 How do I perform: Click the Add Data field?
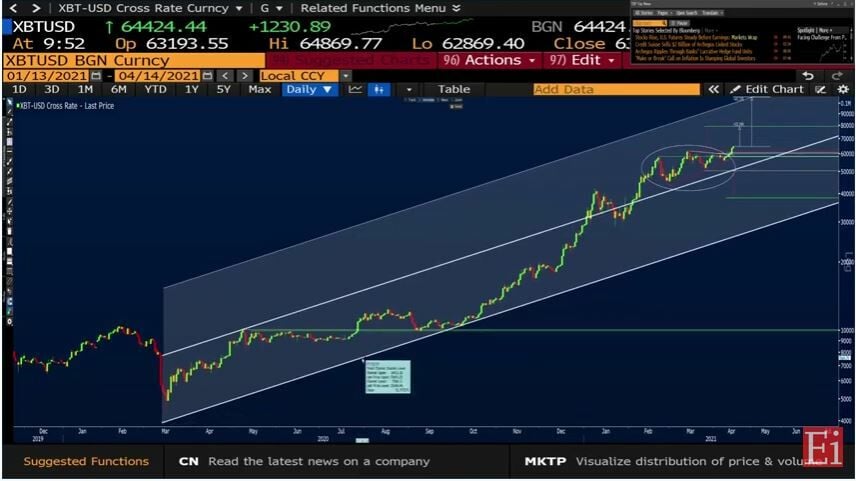pyautogui.click(x=616, y=90)
